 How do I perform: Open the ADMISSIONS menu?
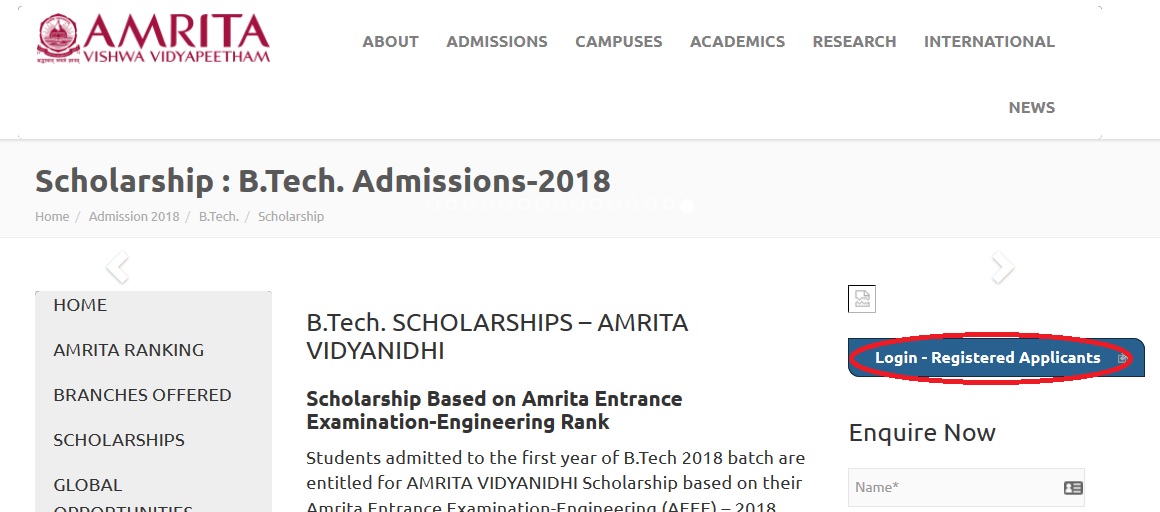pos(497,41)
